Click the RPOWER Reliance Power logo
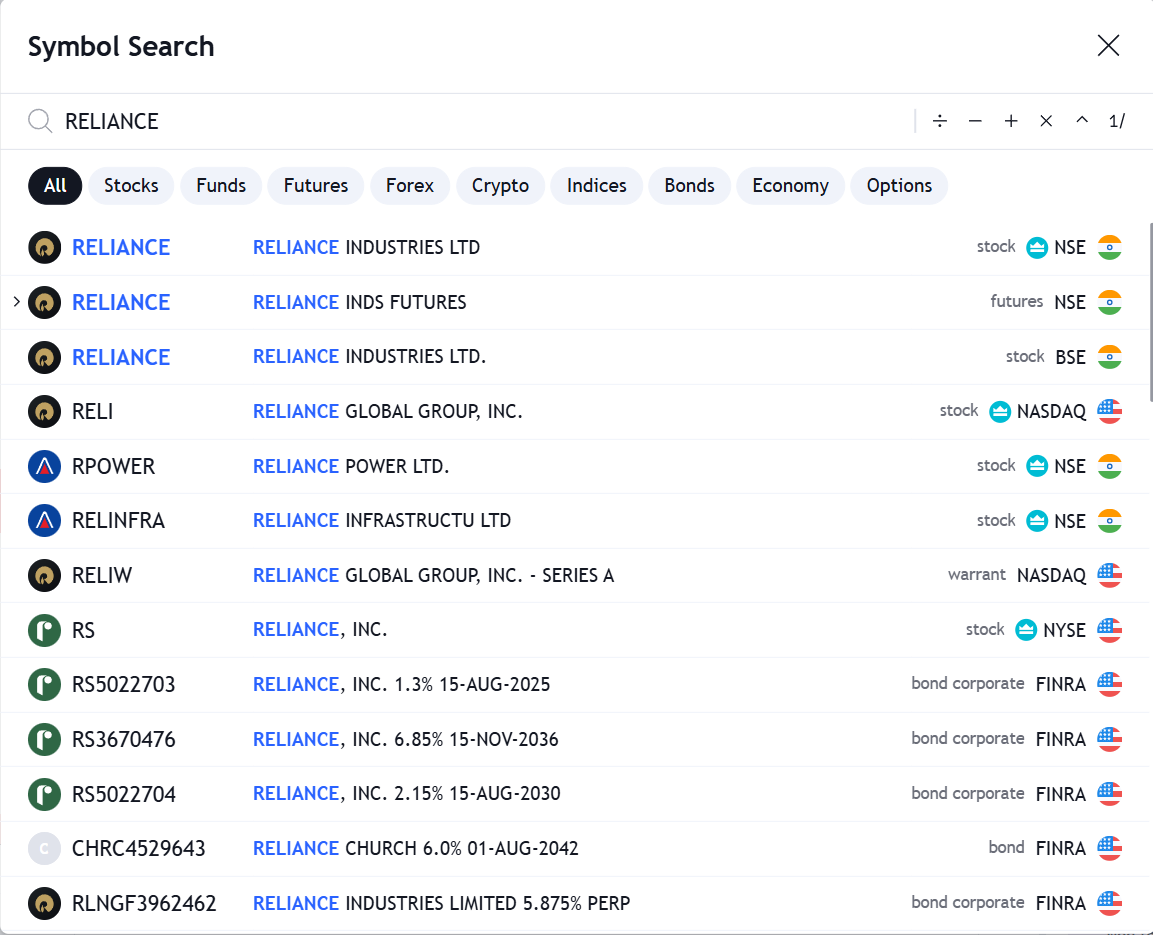Image resolution: width=1153 pixels, height=935 pixels. tap(44, 466)
